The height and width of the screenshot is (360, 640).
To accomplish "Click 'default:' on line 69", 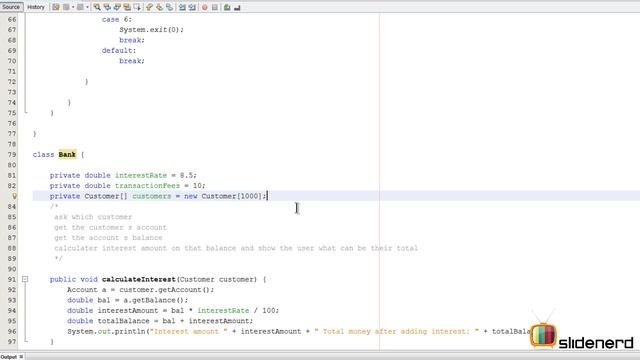I will [x=119, y=51].
